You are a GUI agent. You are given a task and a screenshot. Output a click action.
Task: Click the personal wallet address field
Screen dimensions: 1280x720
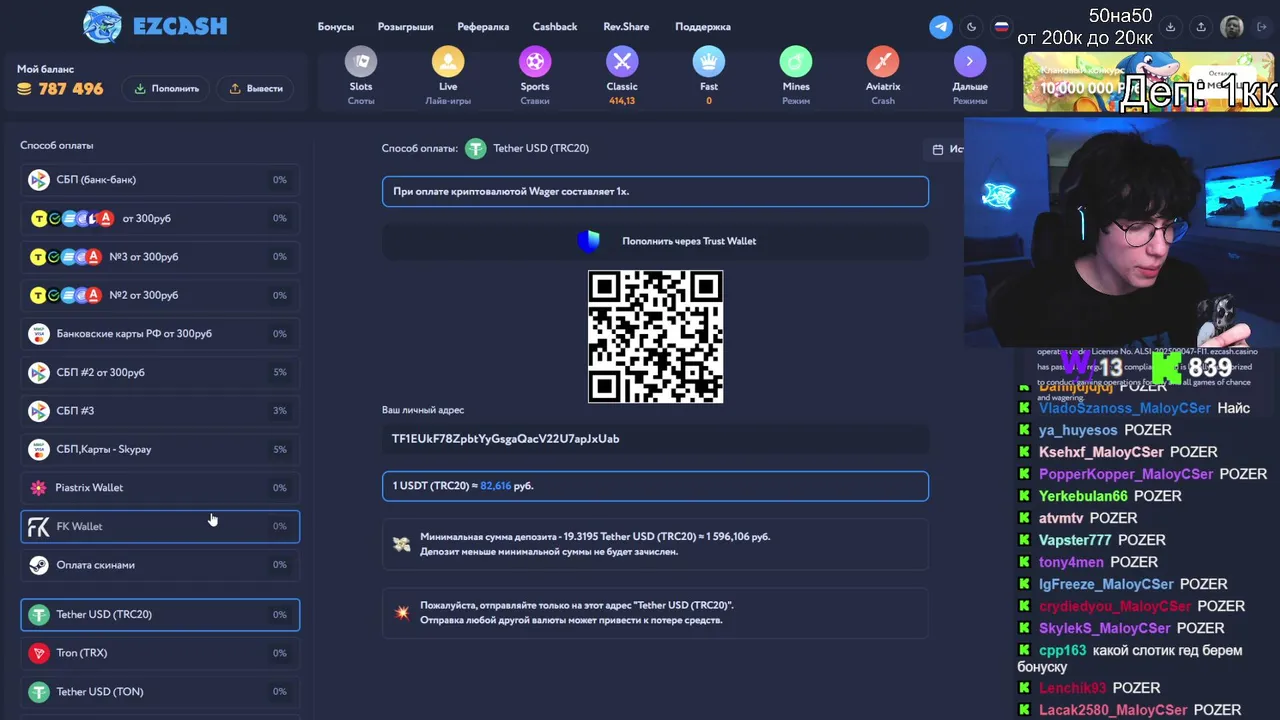[655, 439]
